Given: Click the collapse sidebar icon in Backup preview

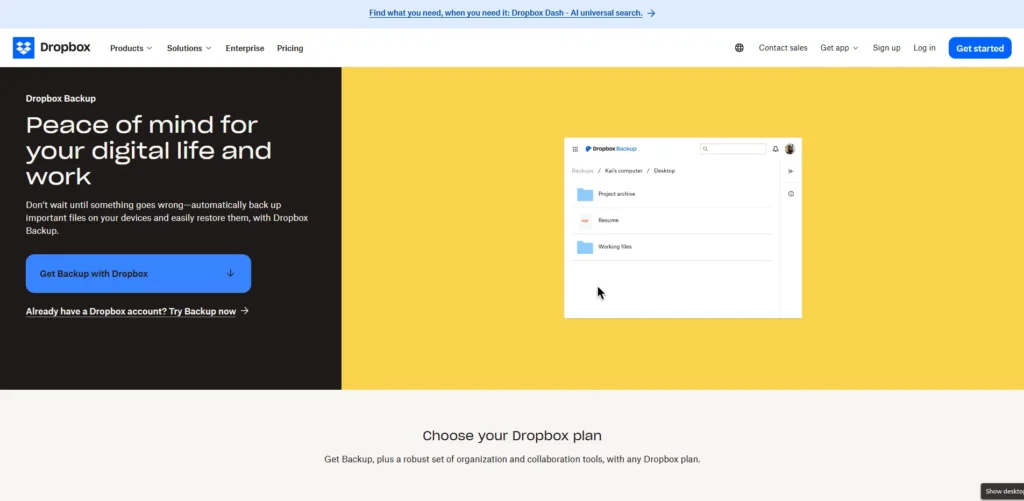Looking at the screenshot, I should tap(791, 171).
